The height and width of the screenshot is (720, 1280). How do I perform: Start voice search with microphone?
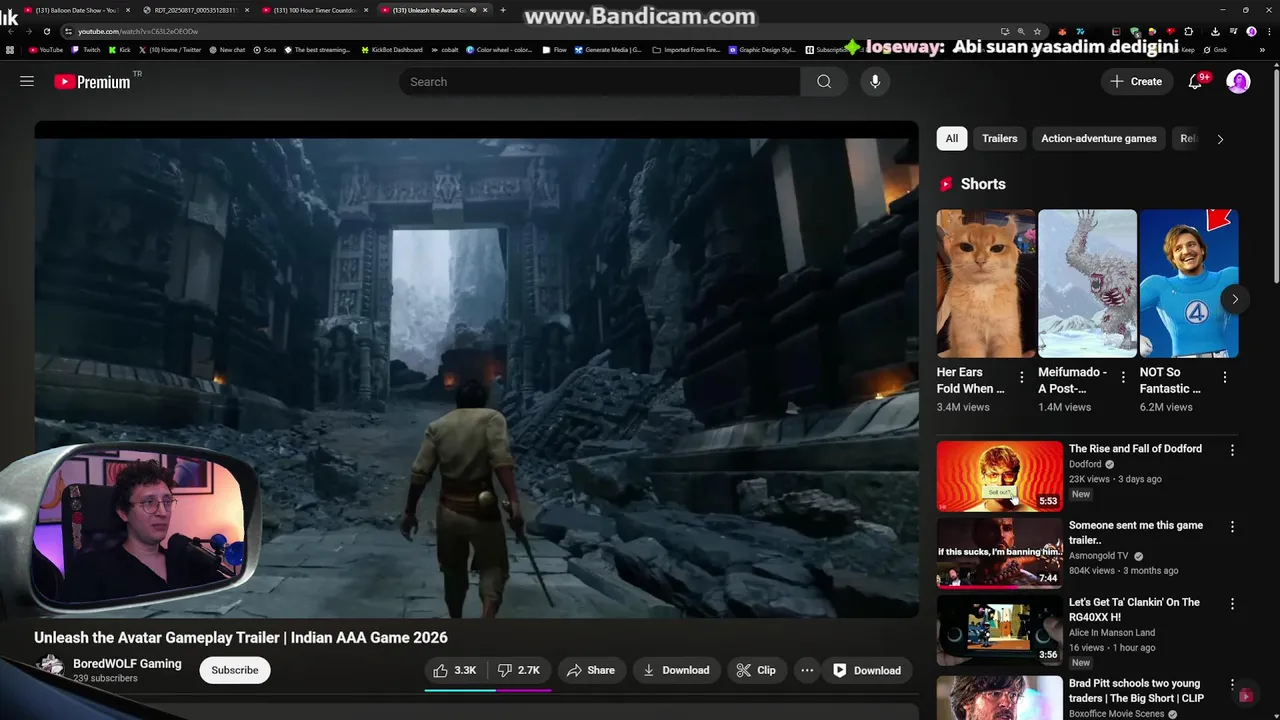click(x=875, y=82)
